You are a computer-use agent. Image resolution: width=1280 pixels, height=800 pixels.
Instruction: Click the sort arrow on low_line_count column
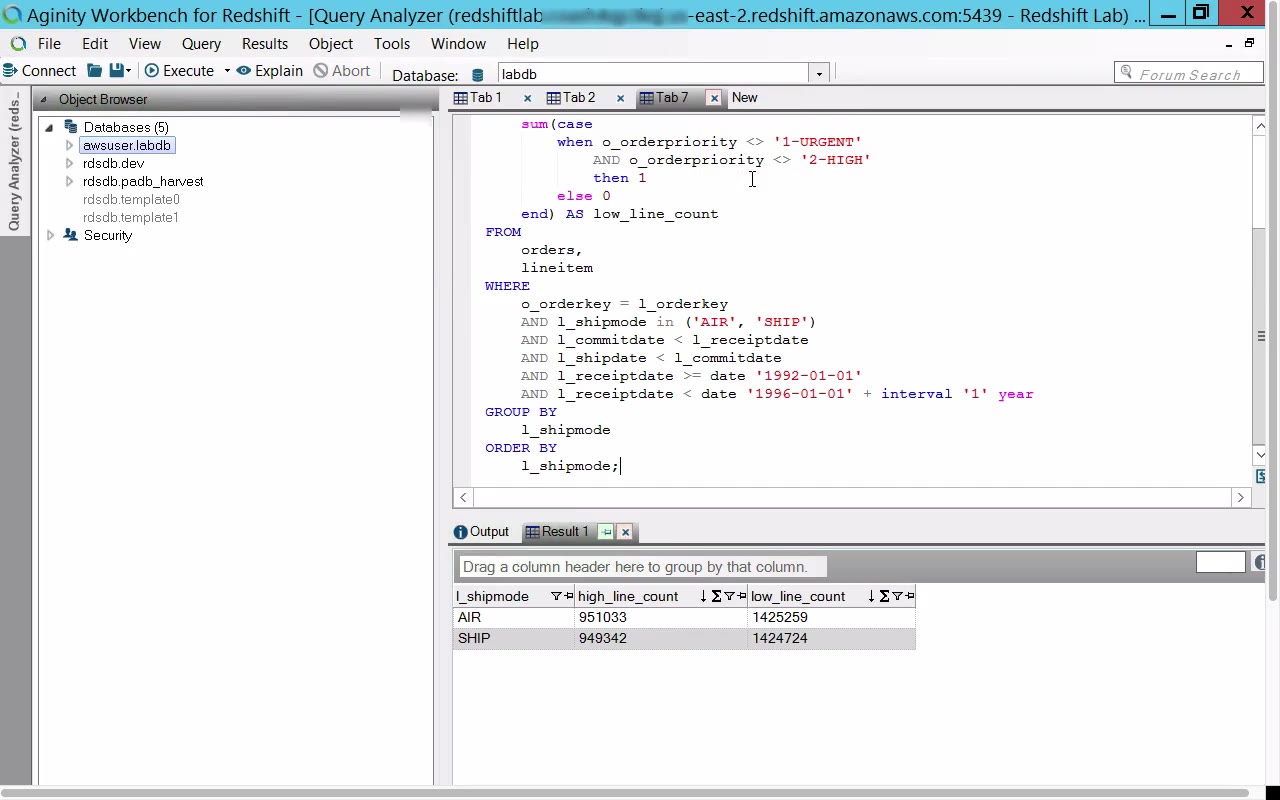click(871, 596)
